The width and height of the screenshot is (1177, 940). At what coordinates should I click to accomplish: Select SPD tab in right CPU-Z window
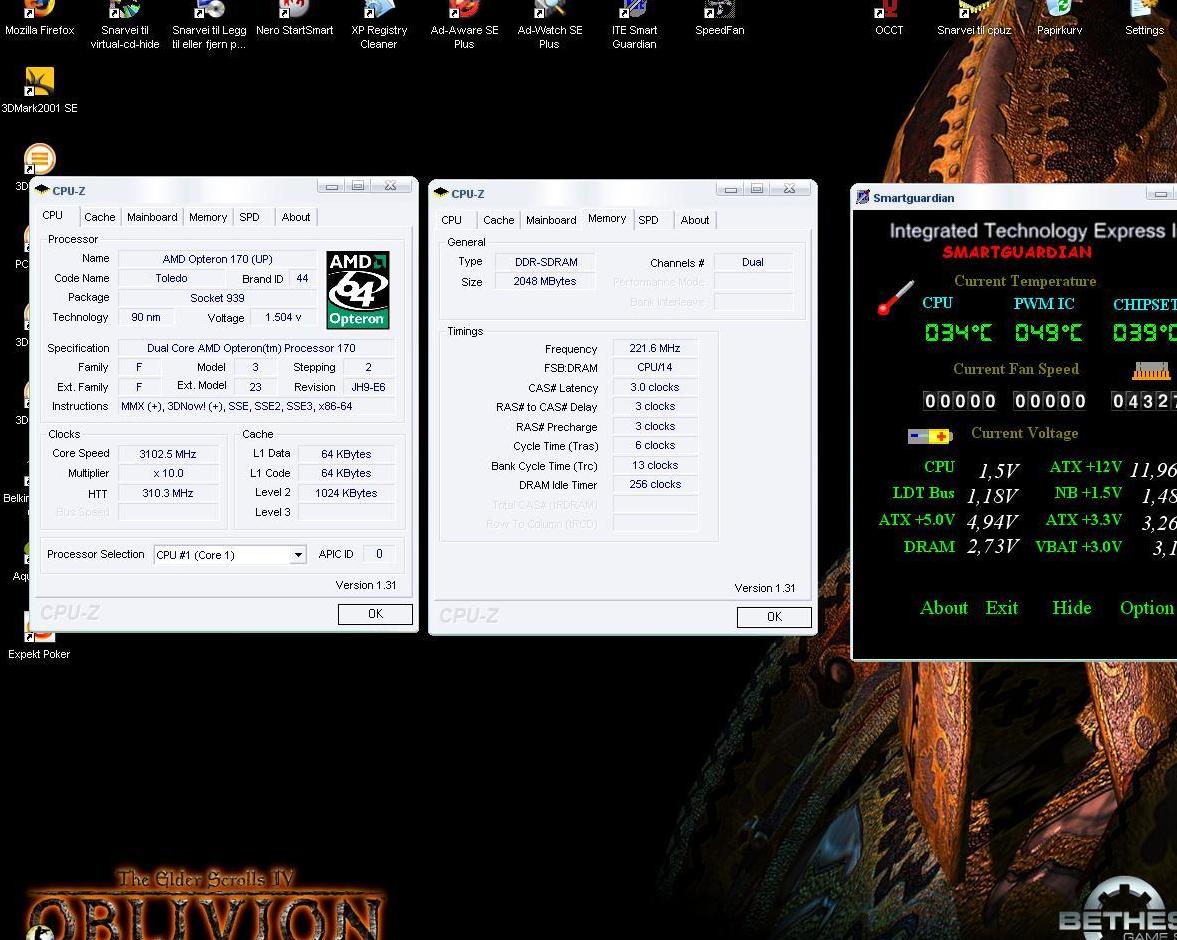point(649,220)
